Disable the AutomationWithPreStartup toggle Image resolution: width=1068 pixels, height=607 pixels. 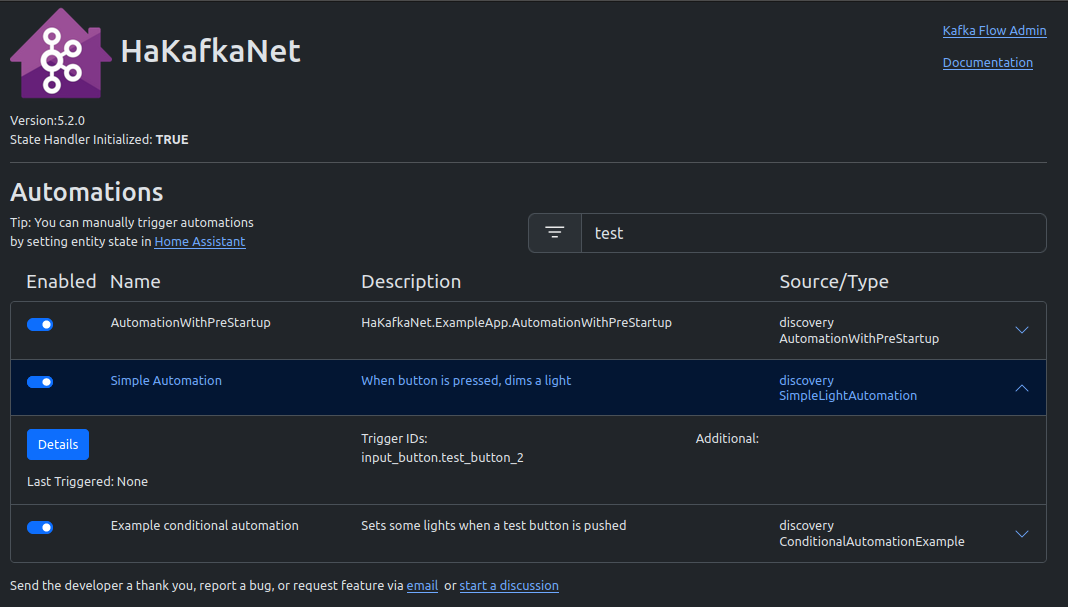pyautogui.click(x=40, y=324)
